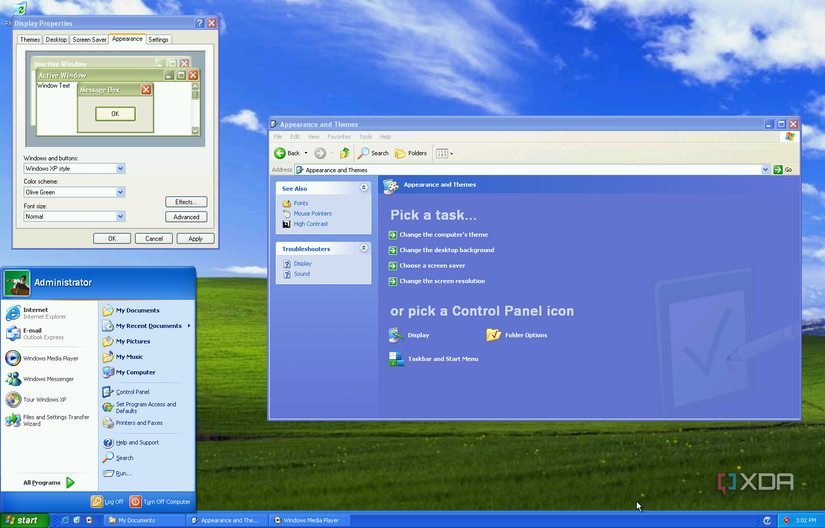Viewport: 825px width, 528px height.
Task: Open the Display control panel icon
Action: (x=397, y=335)
